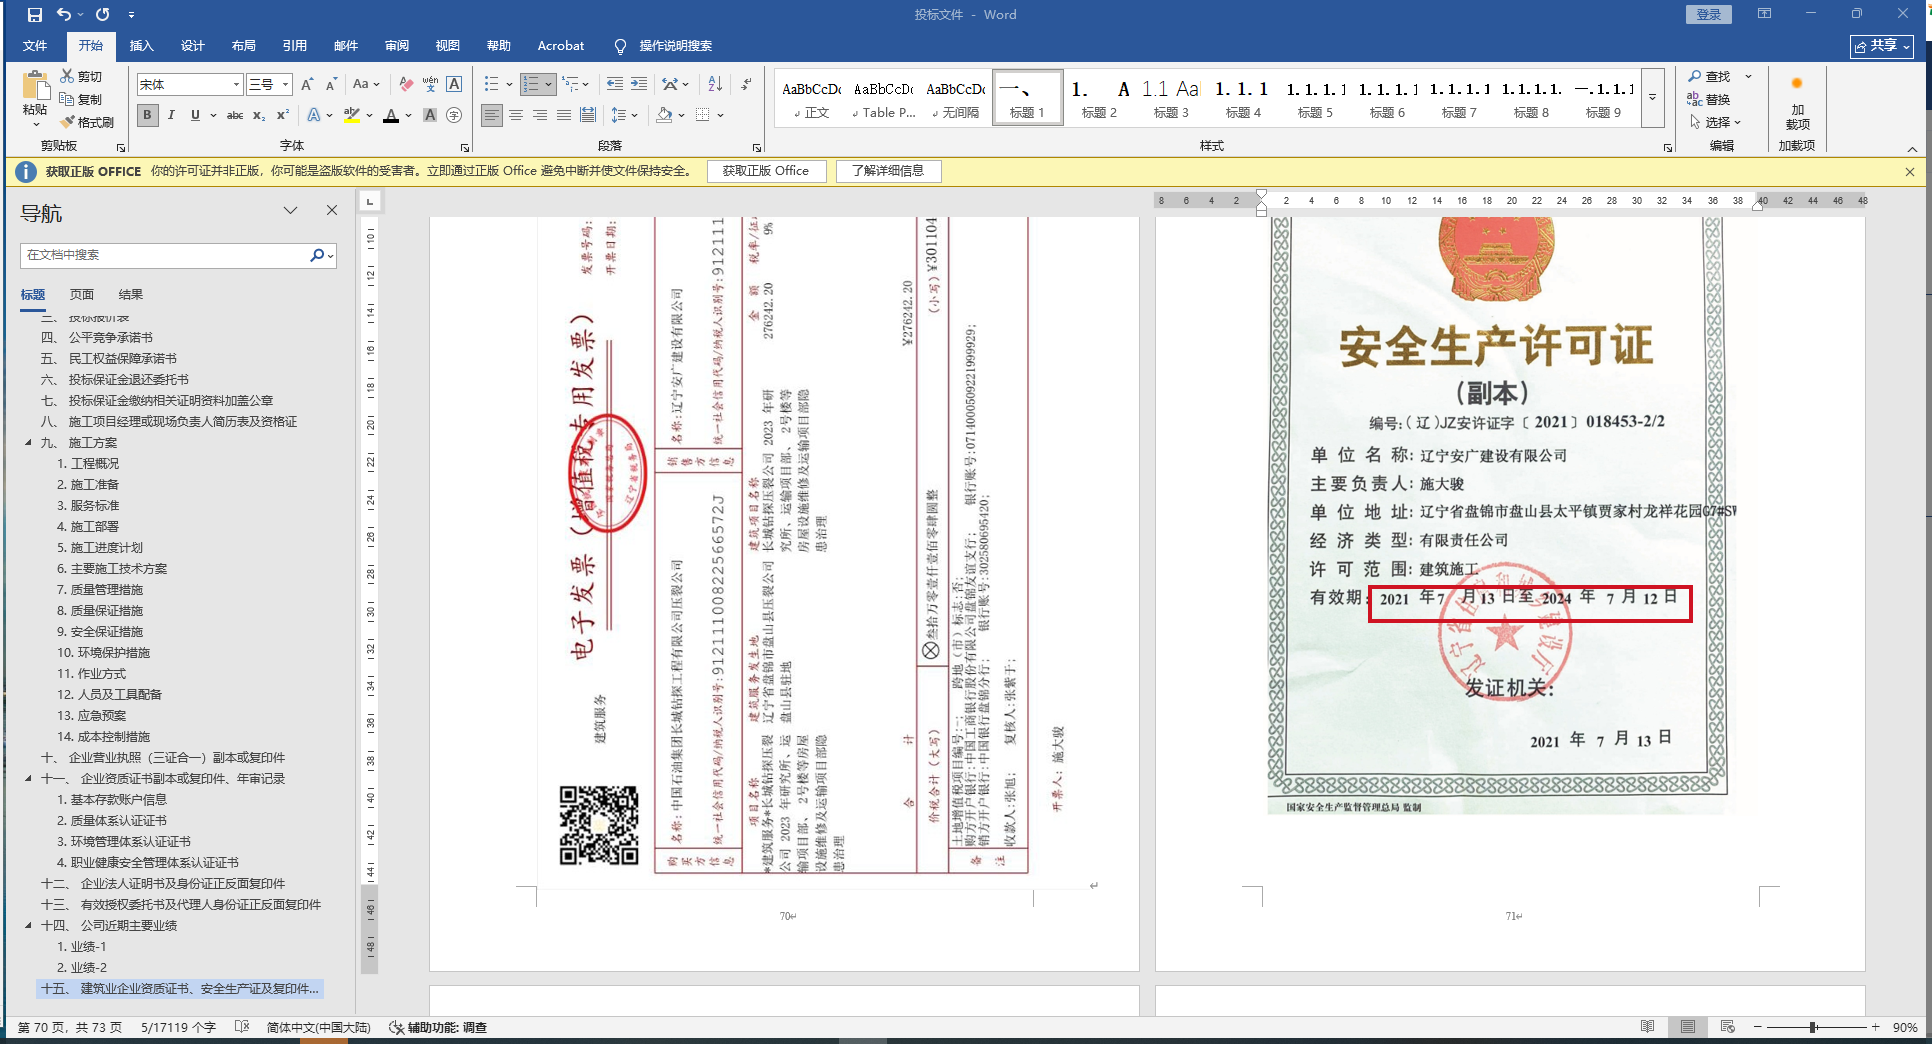
Task: Click the 登录 sign-in button
Action: 1709,14
